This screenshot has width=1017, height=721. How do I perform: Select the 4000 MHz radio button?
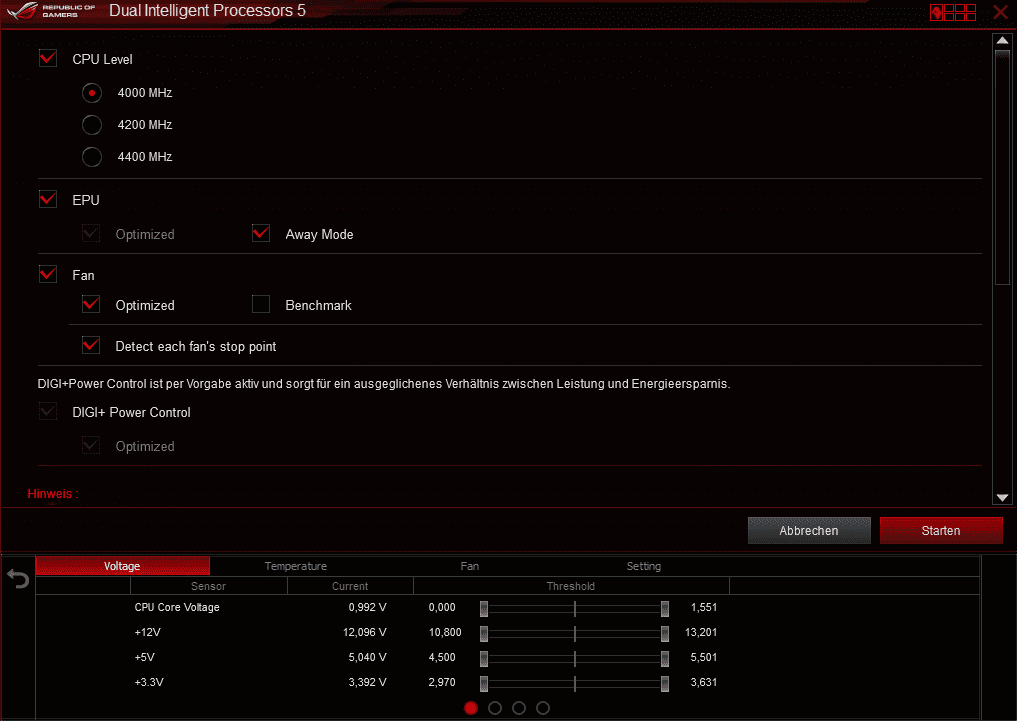tap(92, 93)
